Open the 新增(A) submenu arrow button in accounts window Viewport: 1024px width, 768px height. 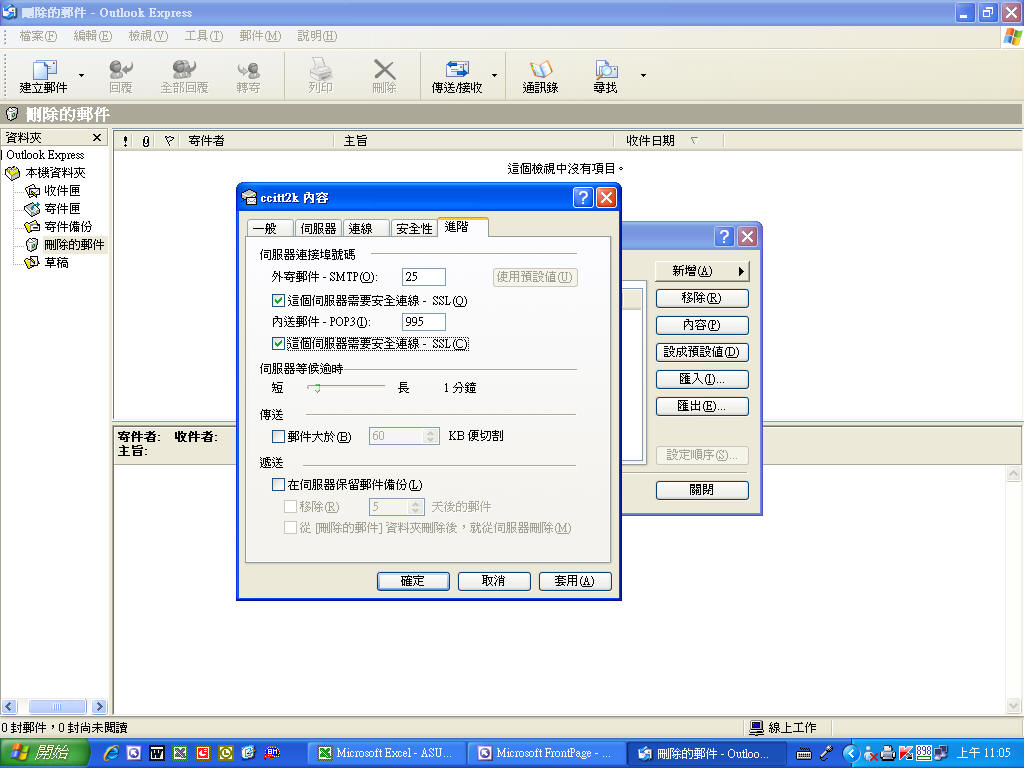(702, 271)
